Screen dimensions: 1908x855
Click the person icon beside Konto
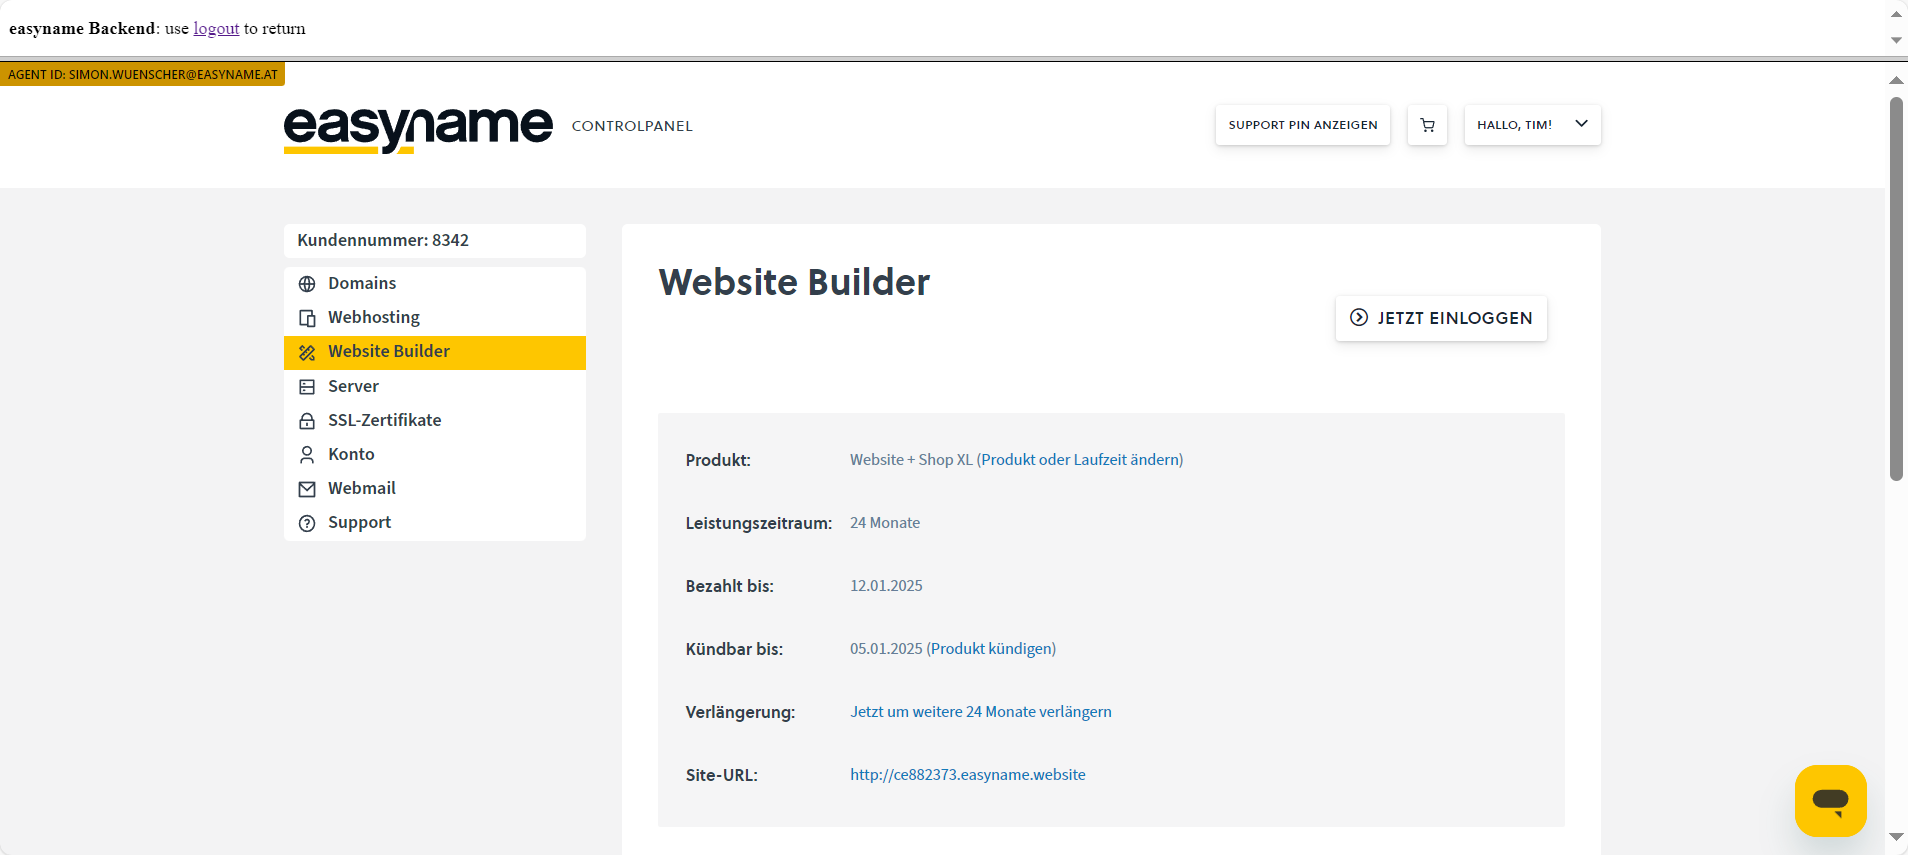pos(307,455)
